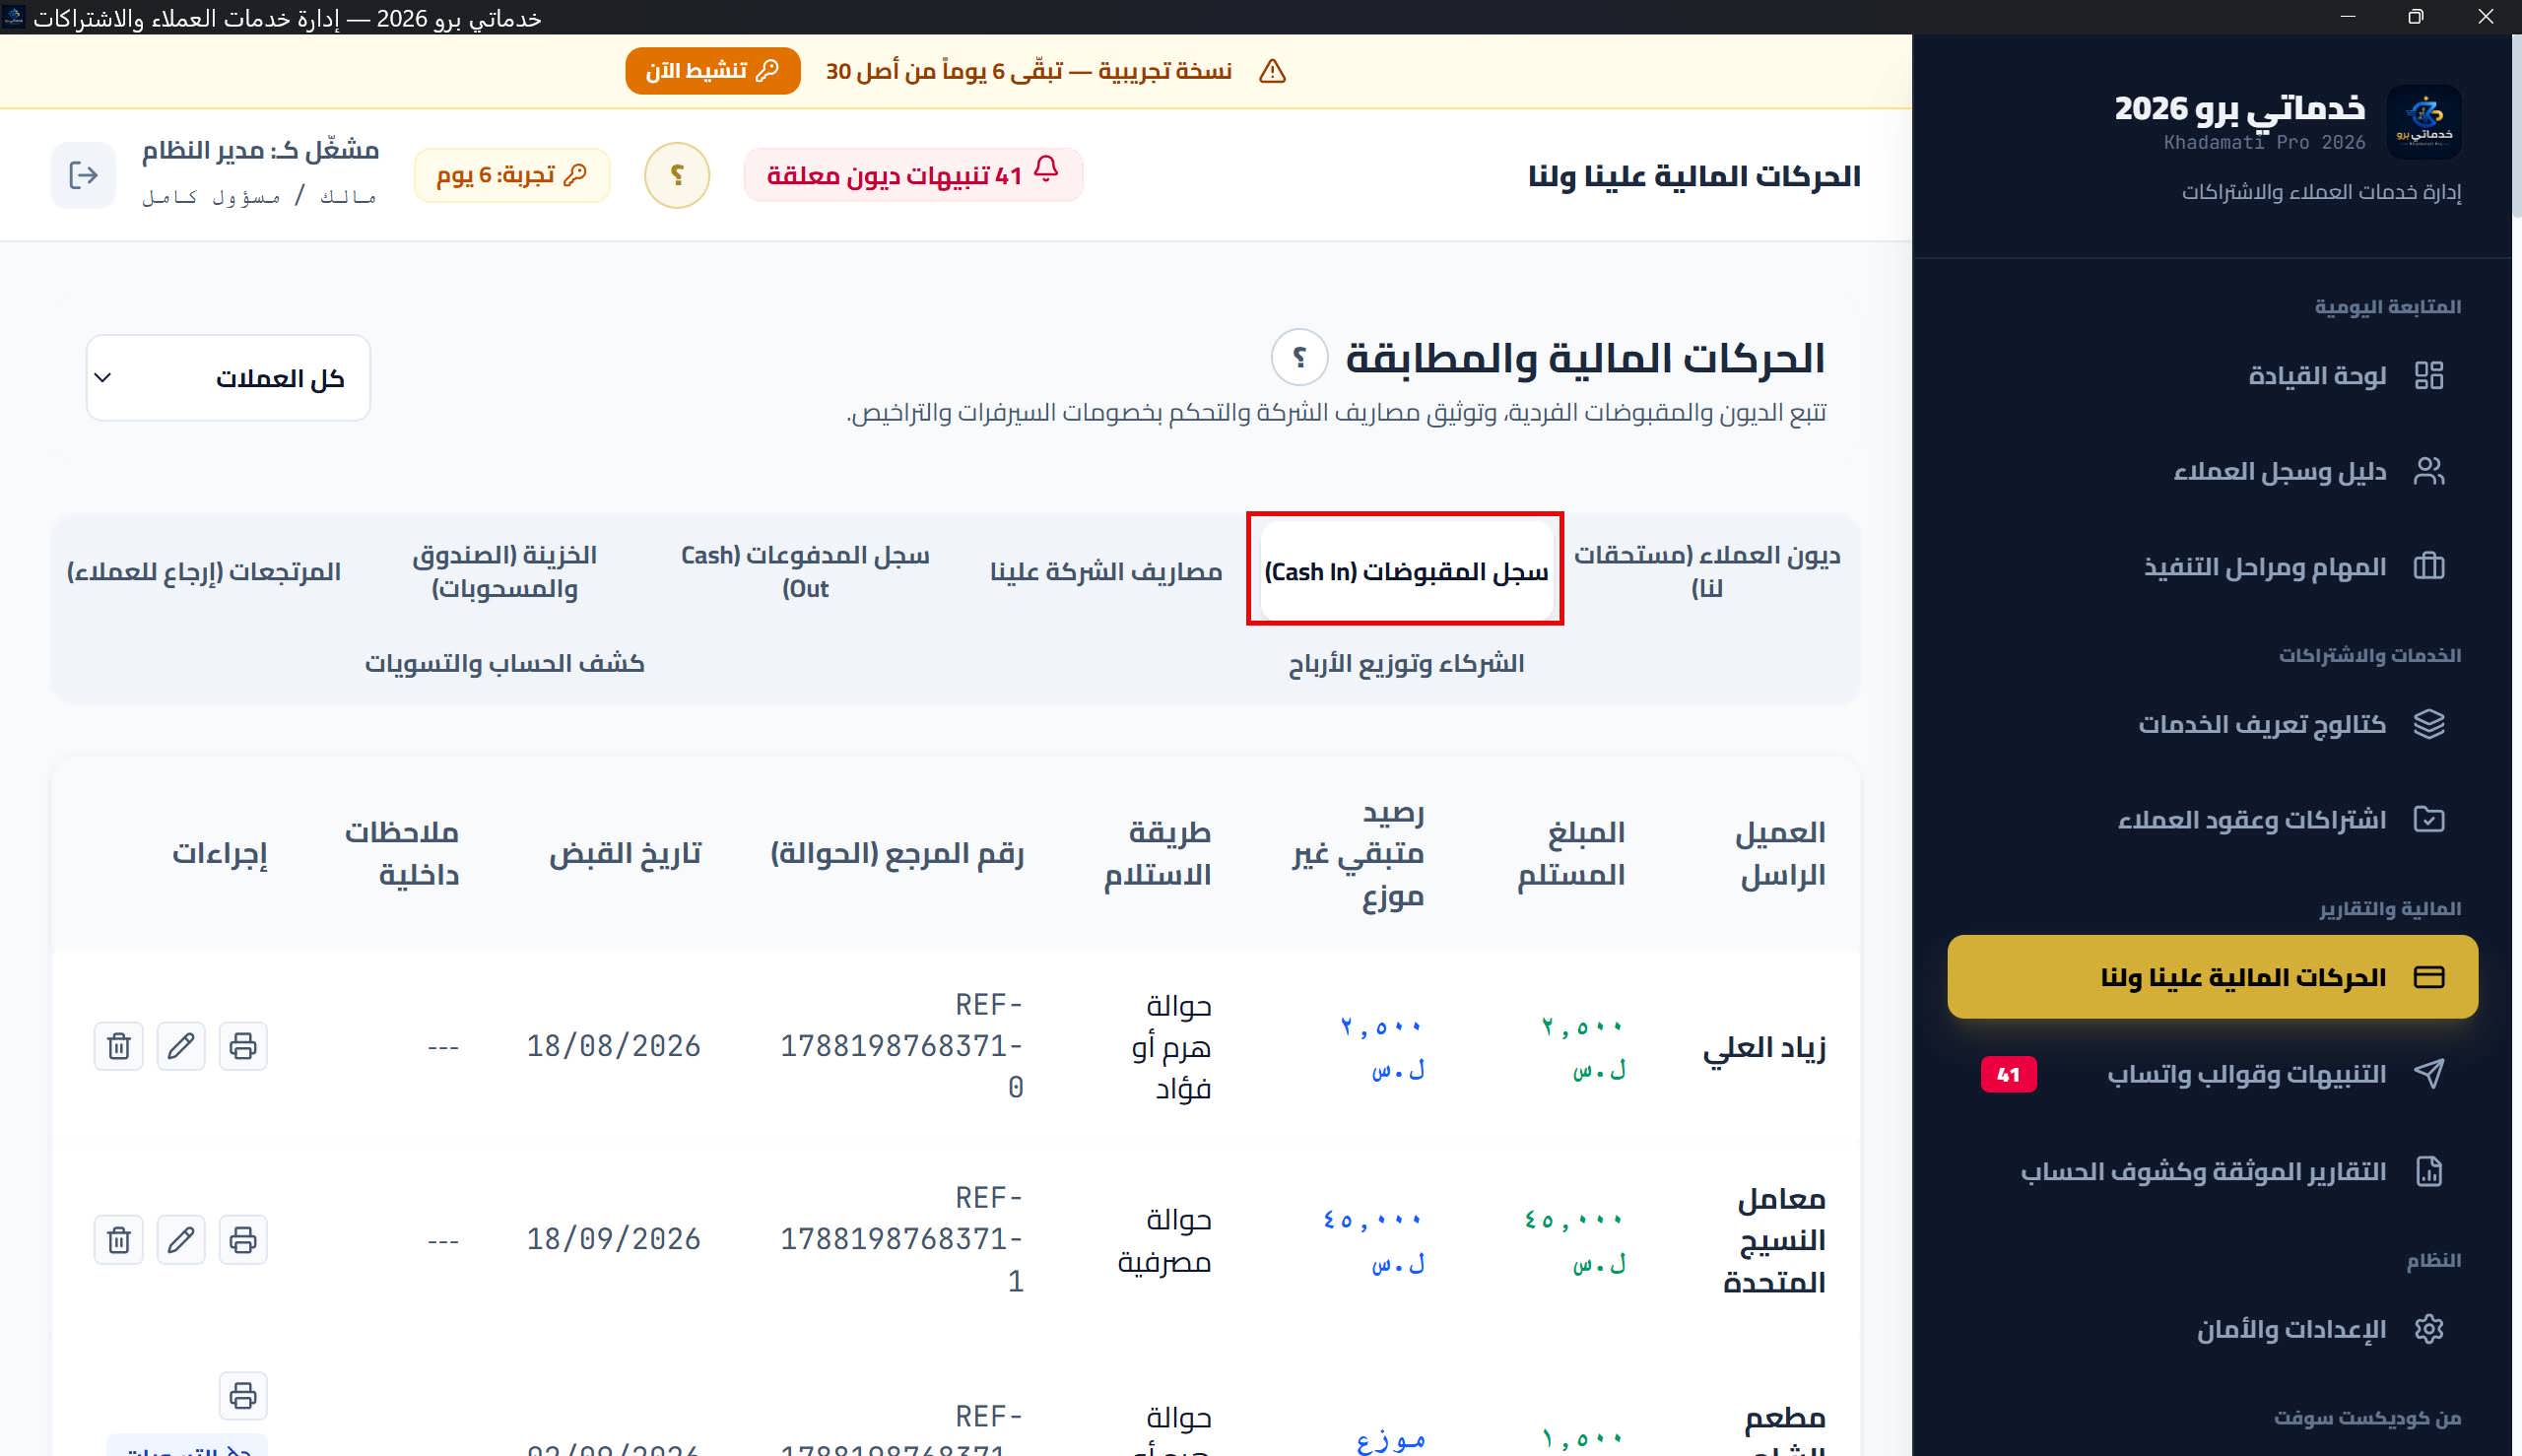Select الحركات المالية علينا ولنا sidebar item
The width and height of the screenshot is (2522, 1456).
tap(2212, 977)
